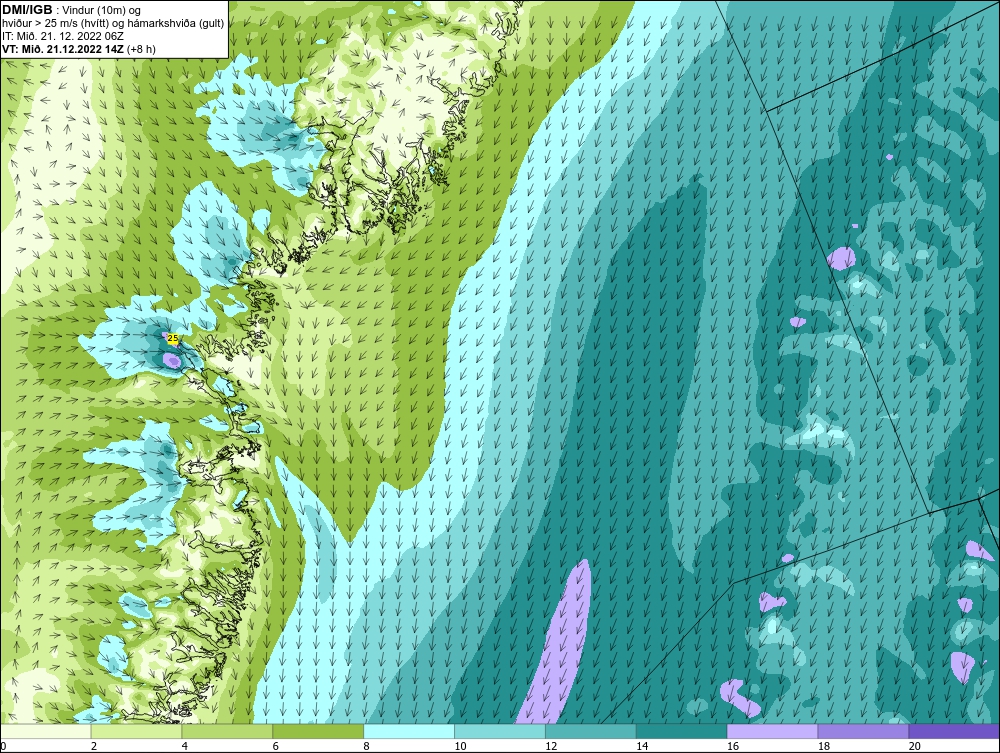Click the 14–16 m/s dark teal legend swatch
The height and width of the screenshot is (753, 1000).
tap(682, 731)
